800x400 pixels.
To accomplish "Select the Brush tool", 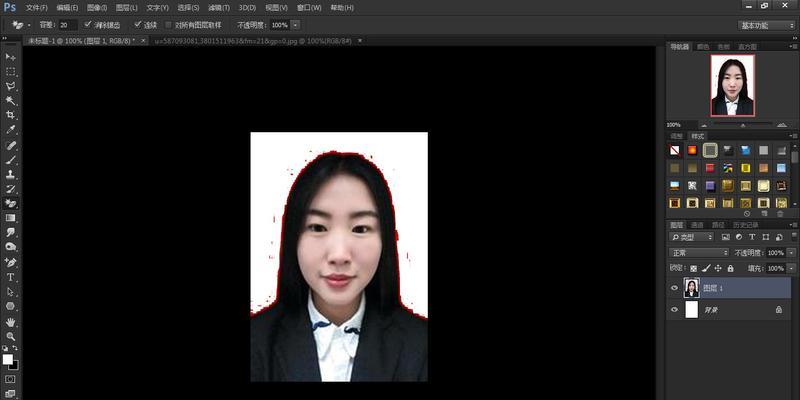I will pos(10,160).
